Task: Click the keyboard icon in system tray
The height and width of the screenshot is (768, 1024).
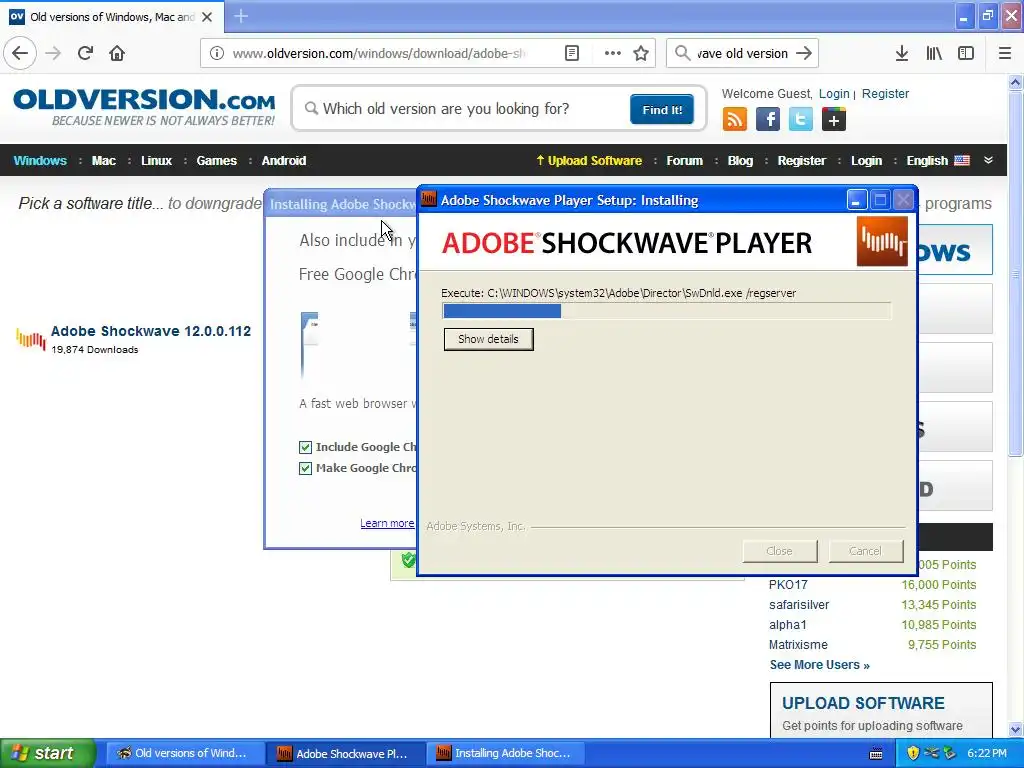Action: click(876, 754)
